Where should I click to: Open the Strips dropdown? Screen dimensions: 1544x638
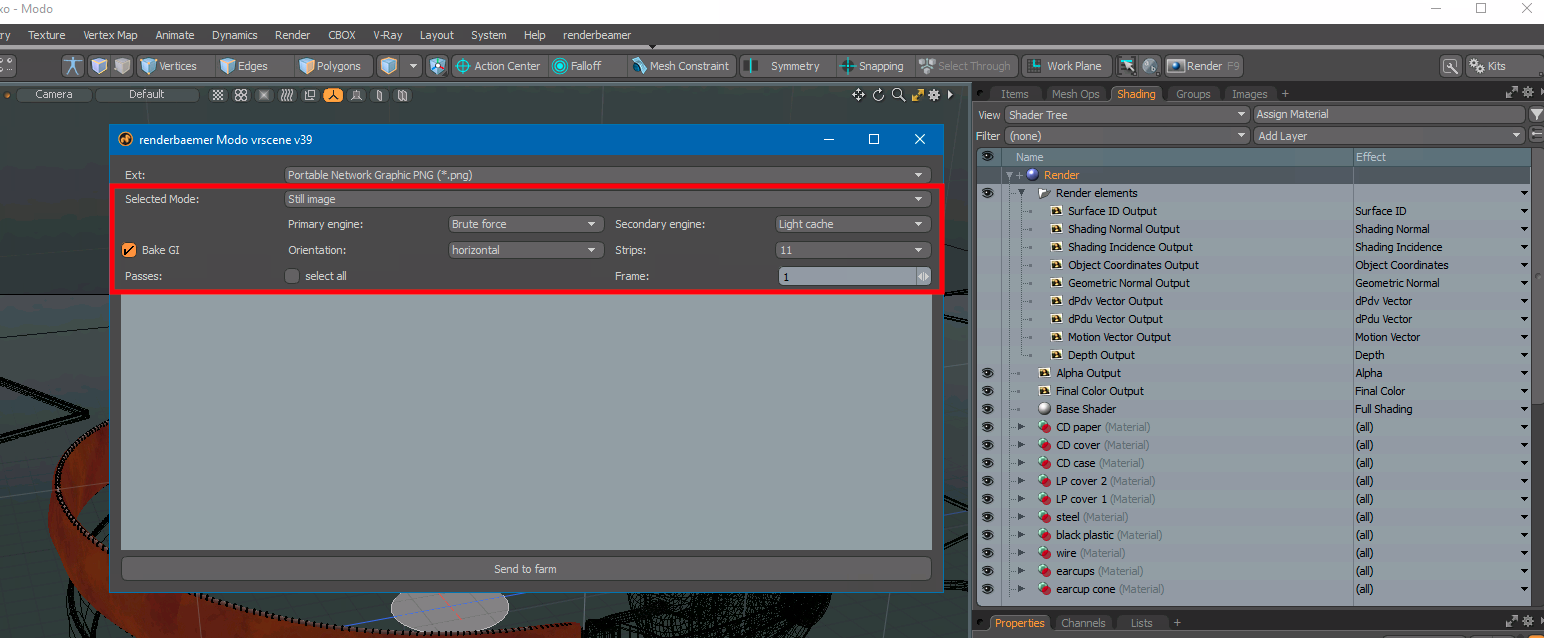click(853, 250)
